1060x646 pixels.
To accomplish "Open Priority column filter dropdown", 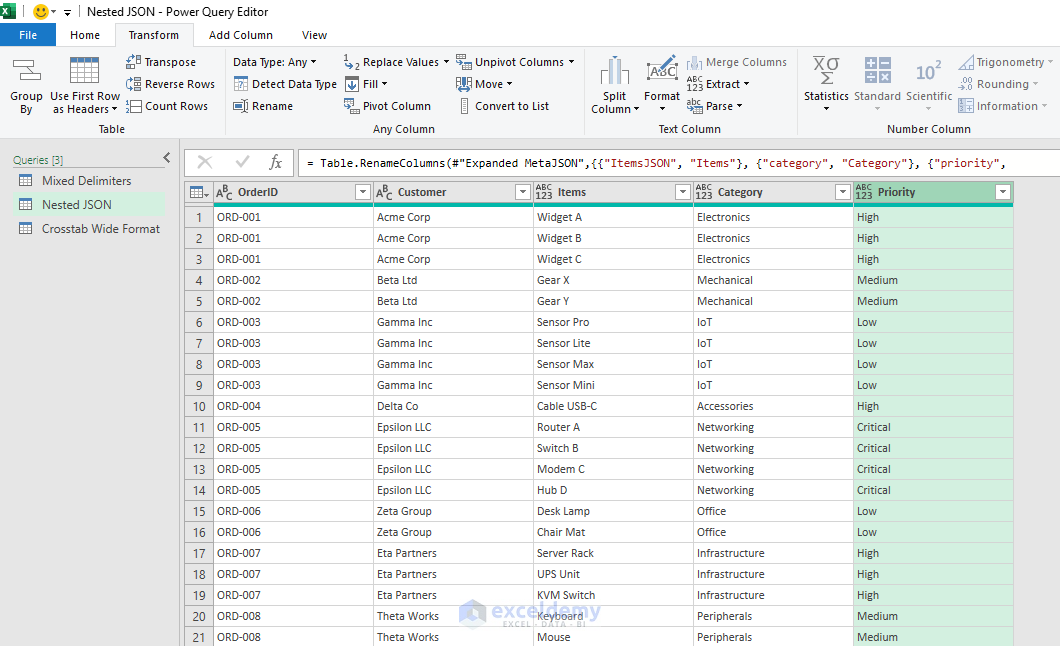I will tap(1003, 193).
